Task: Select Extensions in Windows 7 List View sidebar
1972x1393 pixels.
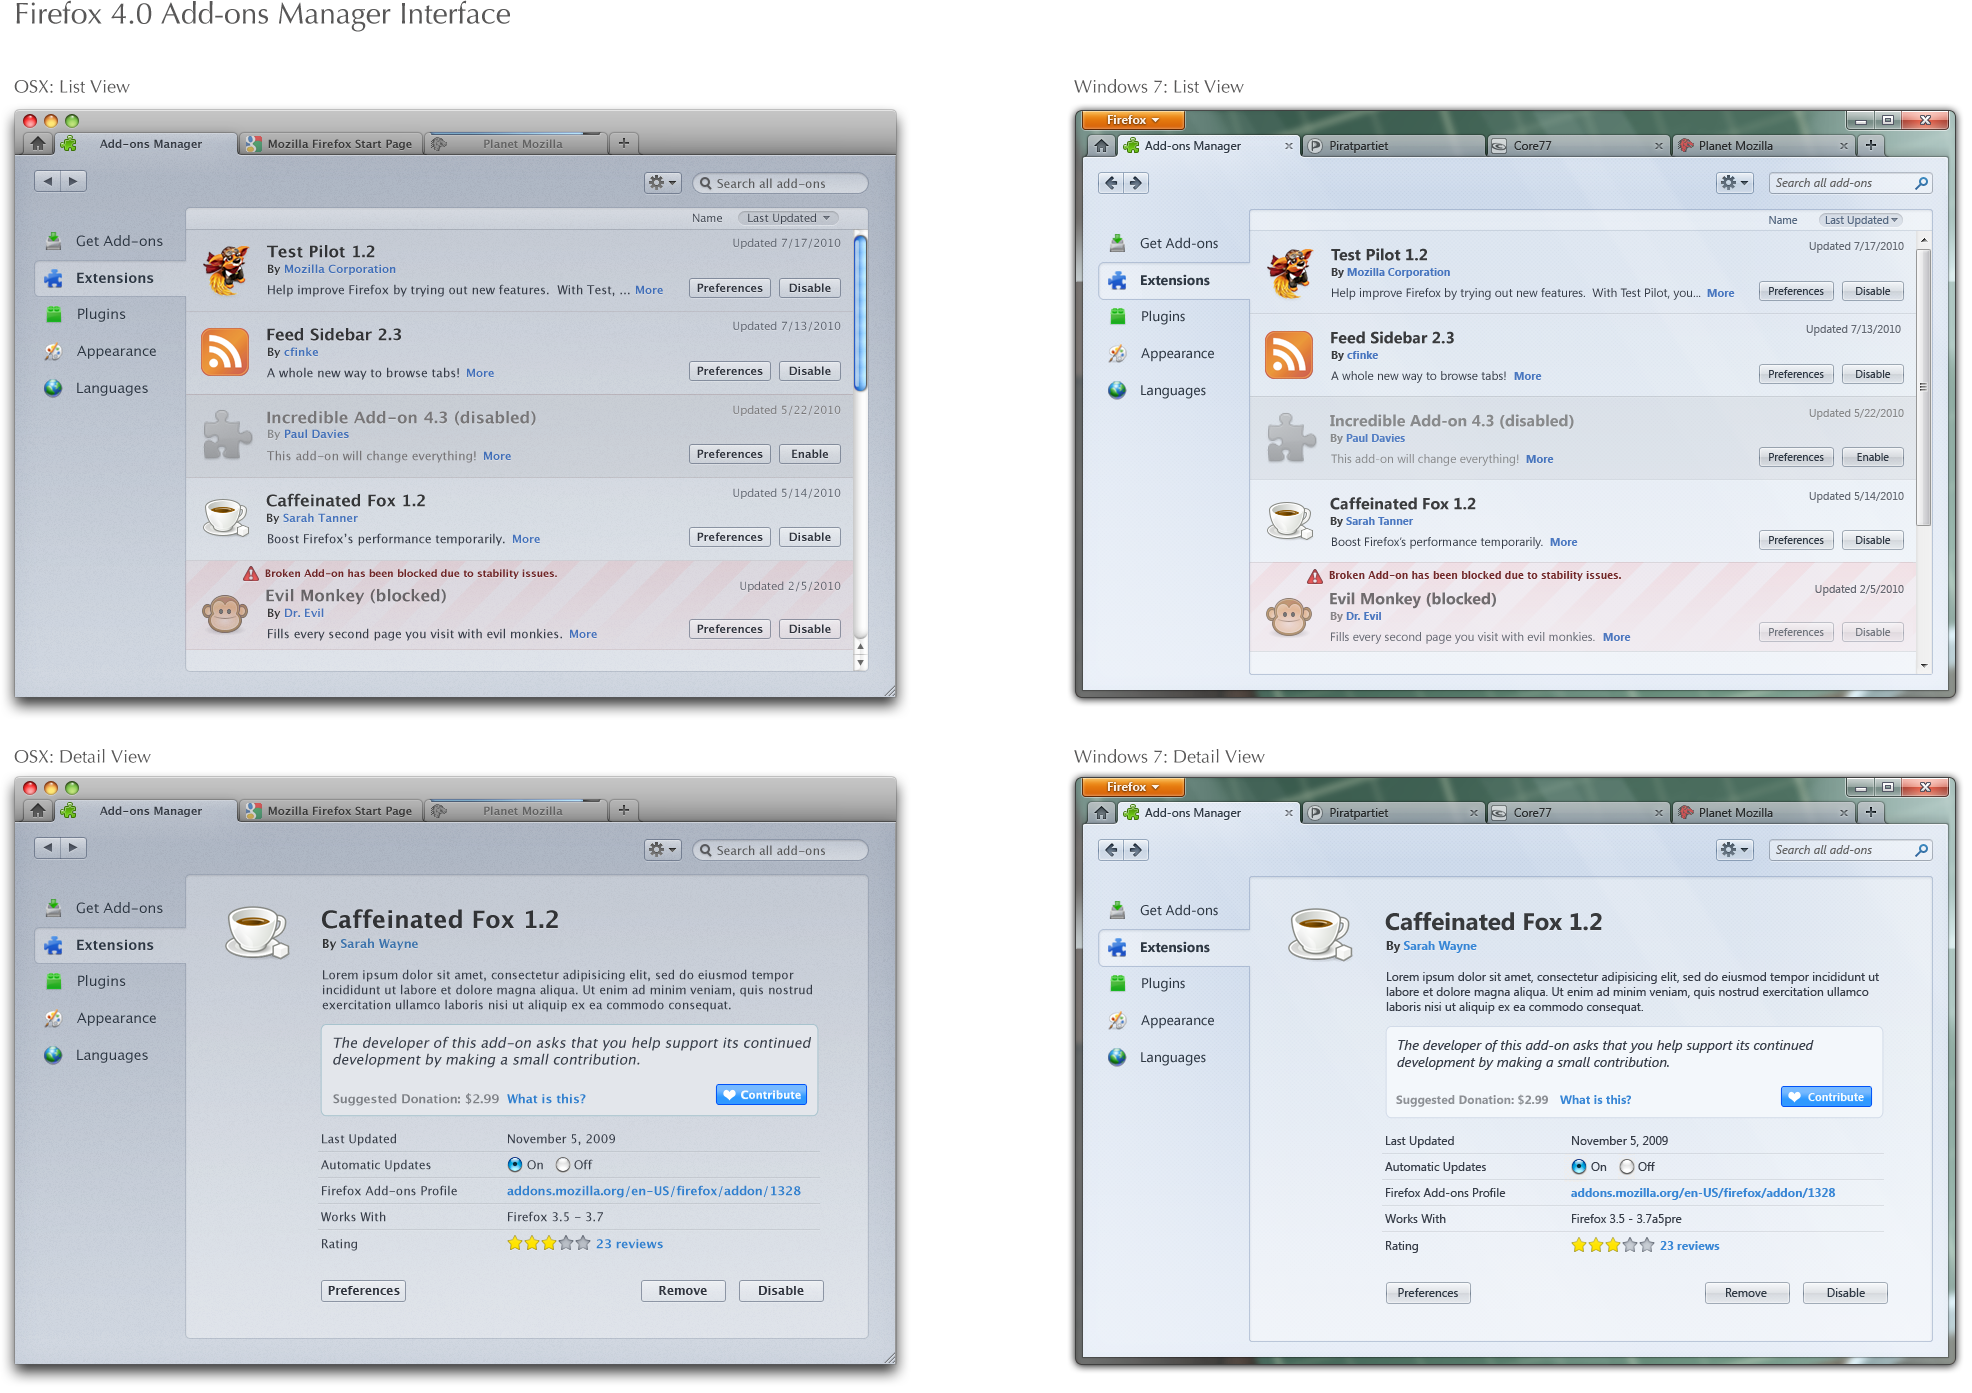Action: pyautogui.click(x=1174, y=280)
